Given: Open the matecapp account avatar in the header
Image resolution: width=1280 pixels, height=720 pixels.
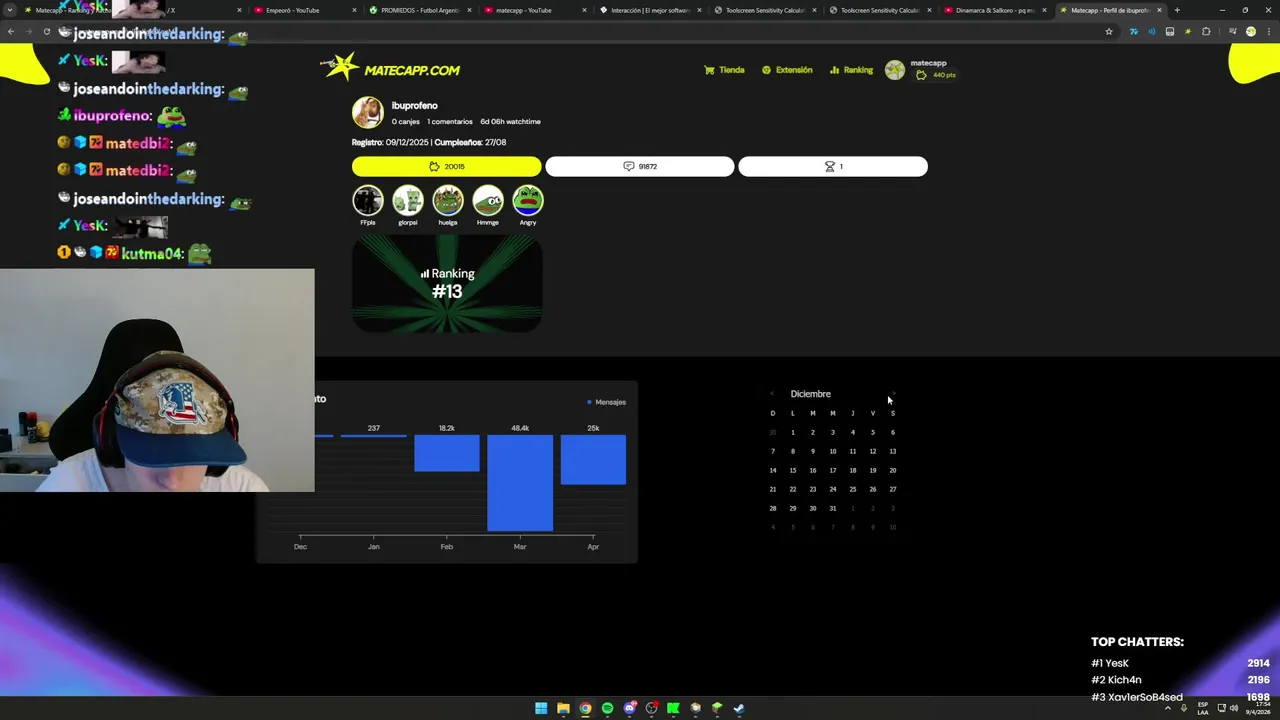Looking at the screenshot, I should 895,70.
